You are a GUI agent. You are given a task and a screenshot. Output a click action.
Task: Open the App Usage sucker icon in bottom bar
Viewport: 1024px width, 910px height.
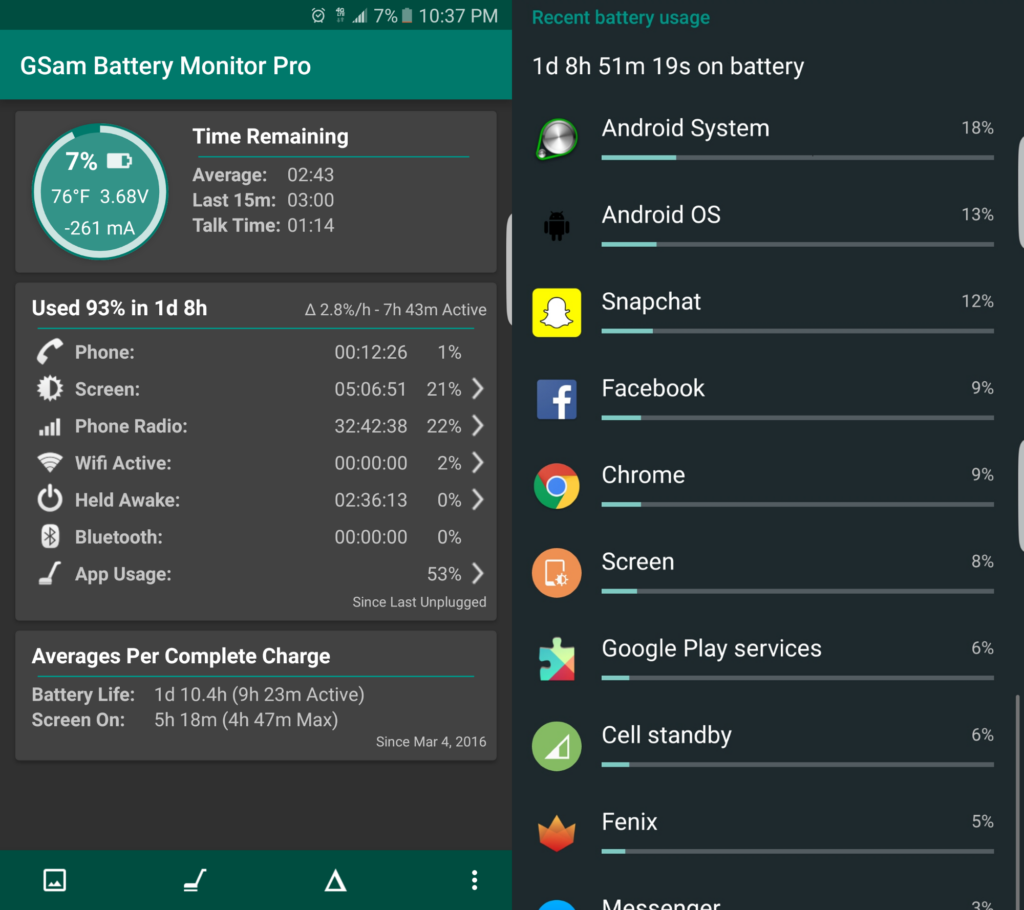[195, 880]
